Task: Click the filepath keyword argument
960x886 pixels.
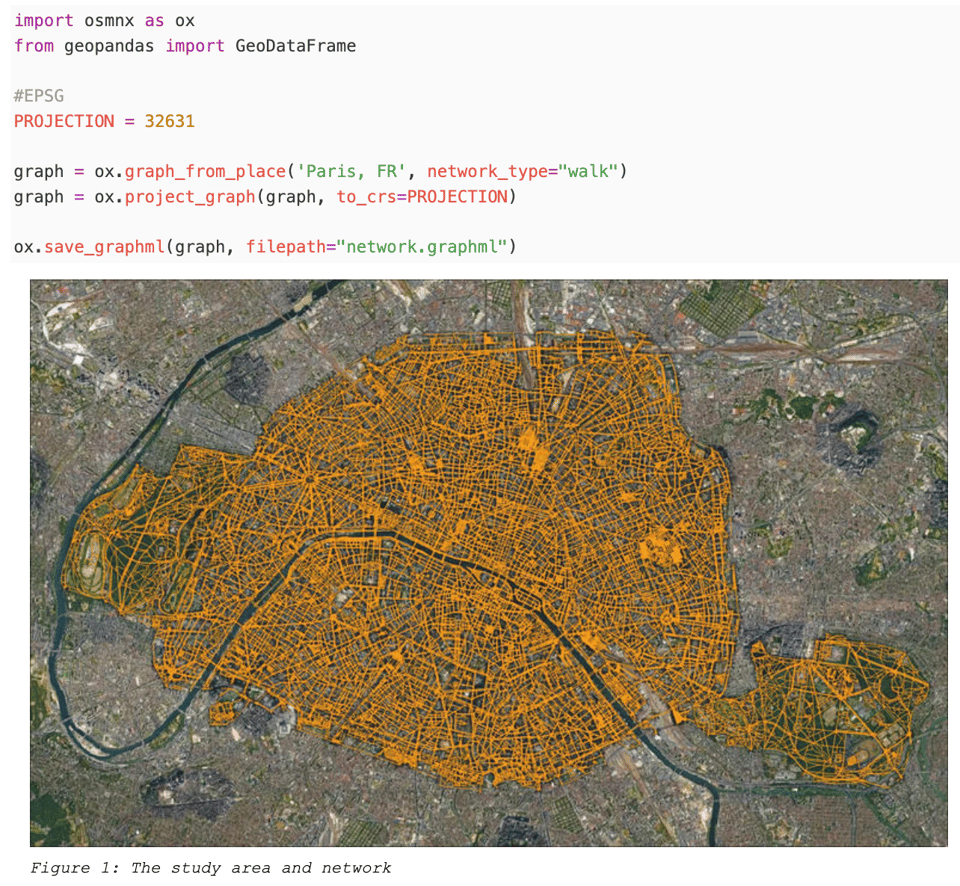Action: click(285, 247)
